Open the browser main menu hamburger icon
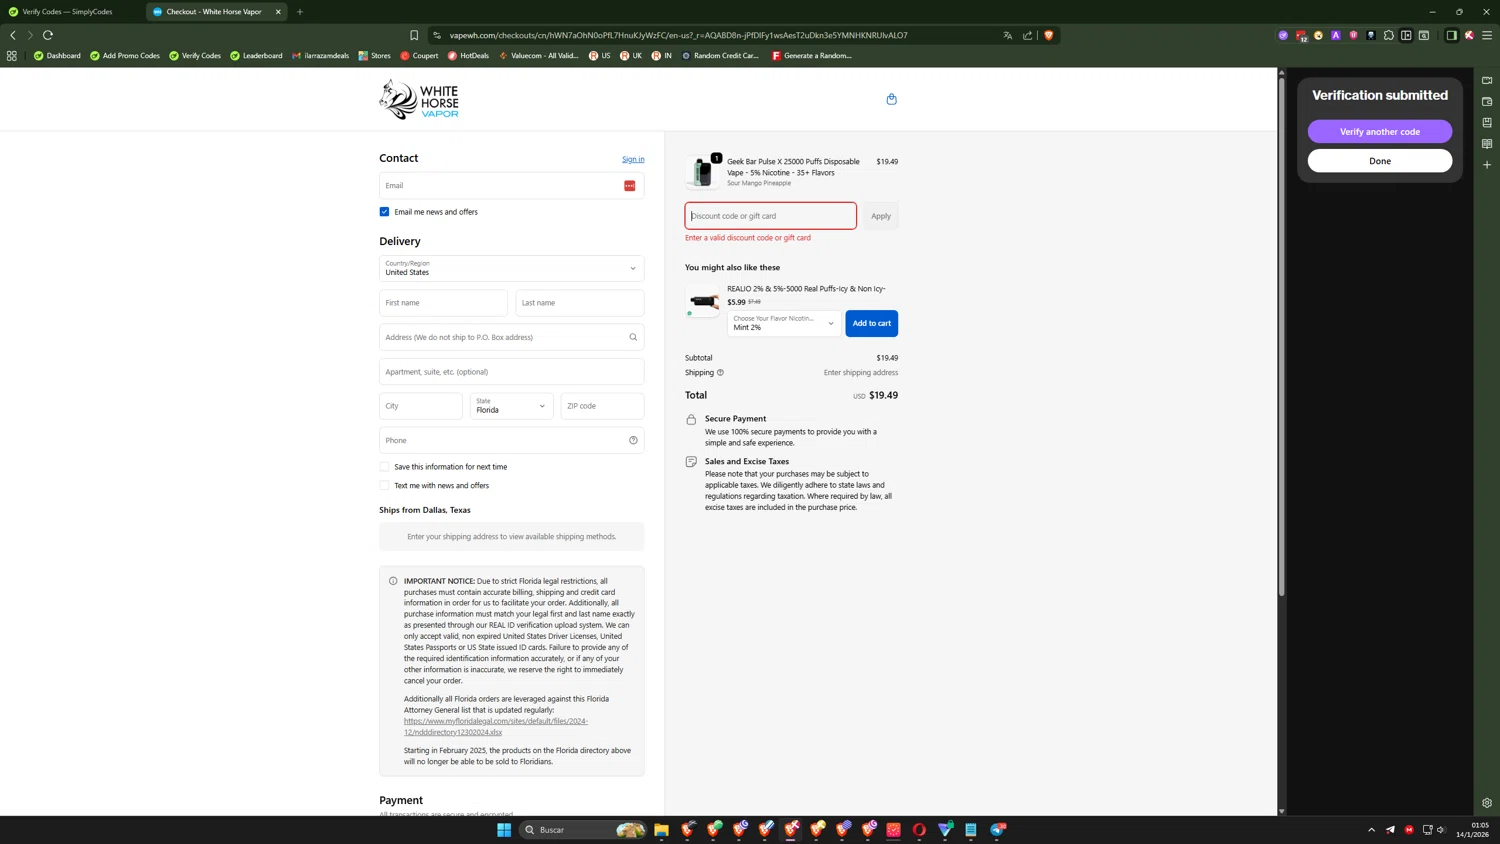This screenshot has width=1500, height=844. (x=1487, y=35)
